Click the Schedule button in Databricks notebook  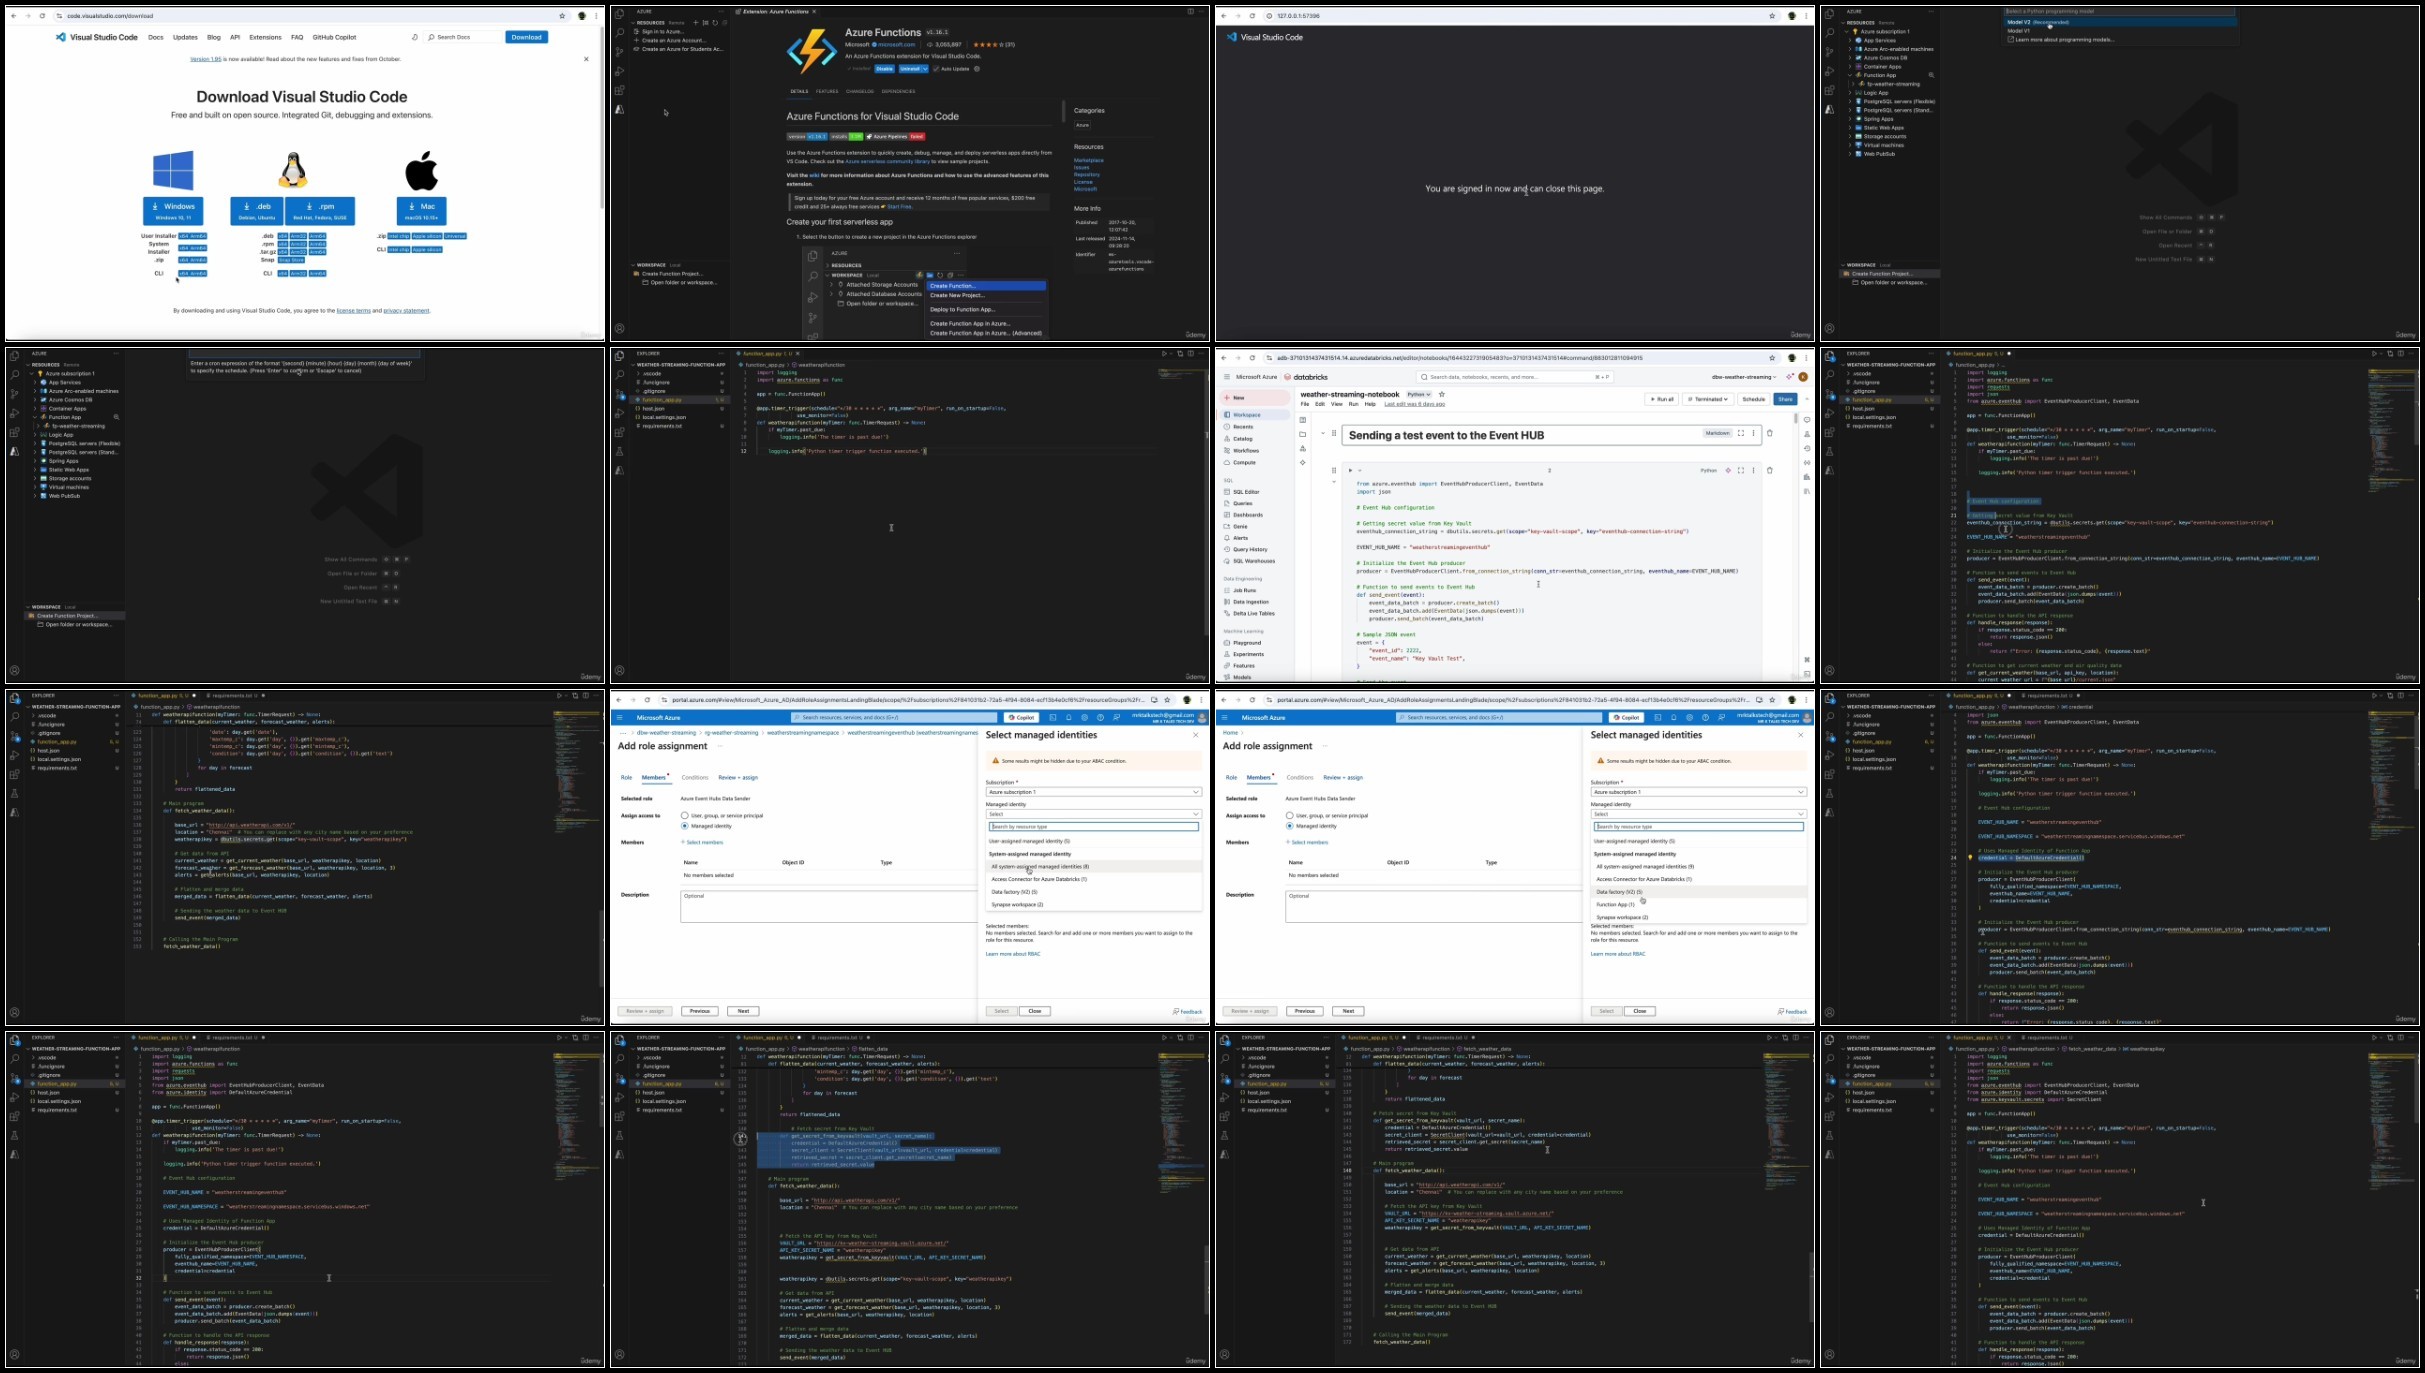click(1753, 399)
